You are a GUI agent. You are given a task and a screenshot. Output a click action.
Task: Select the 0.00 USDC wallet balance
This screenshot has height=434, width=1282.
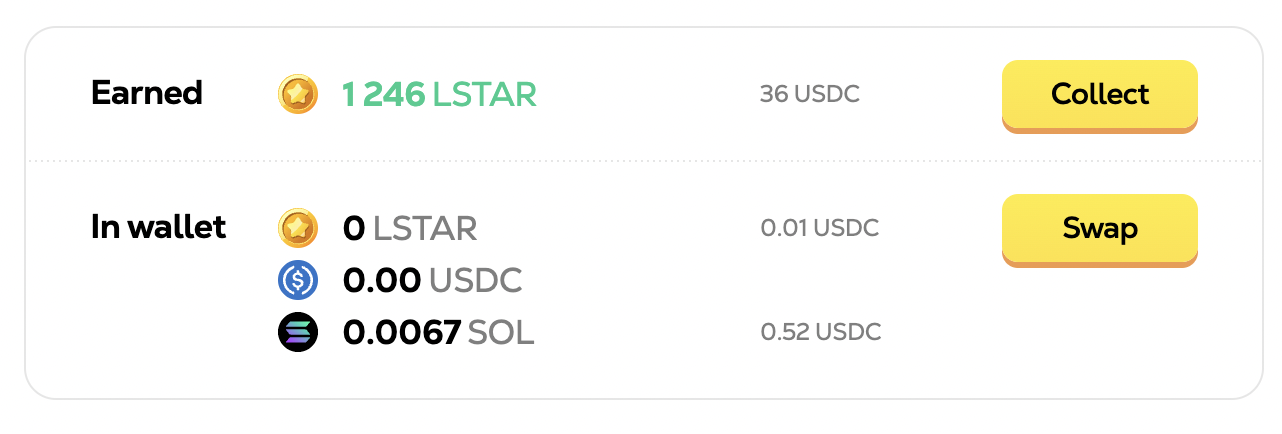(432, 281)
